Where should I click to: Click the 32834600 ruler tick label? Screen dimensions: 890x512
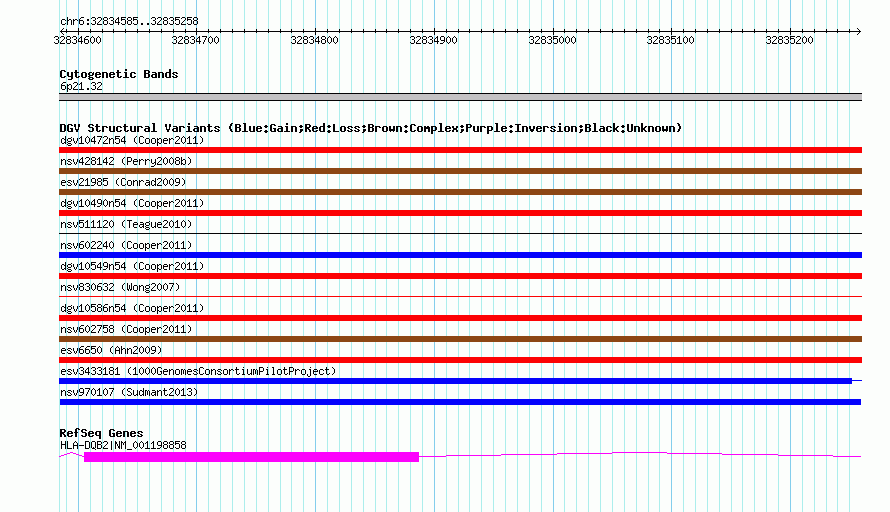pyautogui.click(x=77, y=40)
